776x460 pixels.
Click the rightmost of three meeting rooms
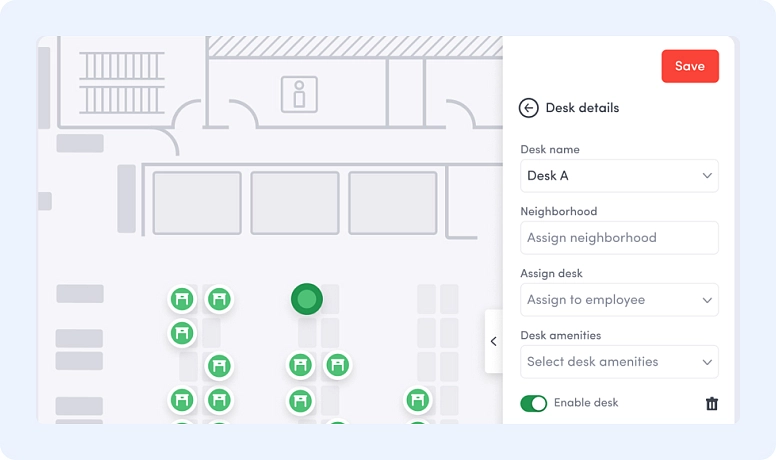point(393,203)
